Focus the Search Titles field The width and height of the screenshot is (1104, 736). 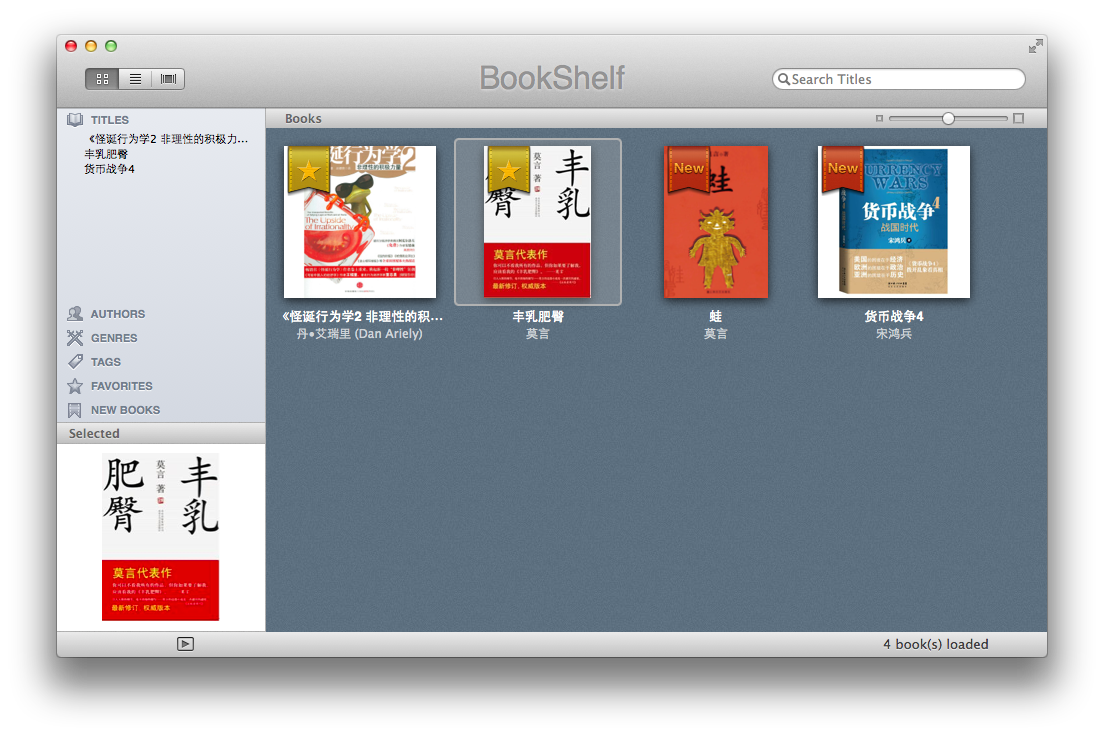coord(898,79)
